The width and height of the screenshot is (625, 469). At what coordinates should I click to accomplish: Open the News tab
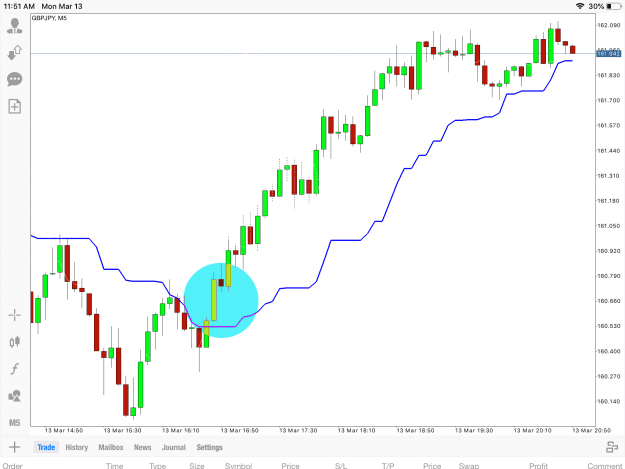(142, 447)
